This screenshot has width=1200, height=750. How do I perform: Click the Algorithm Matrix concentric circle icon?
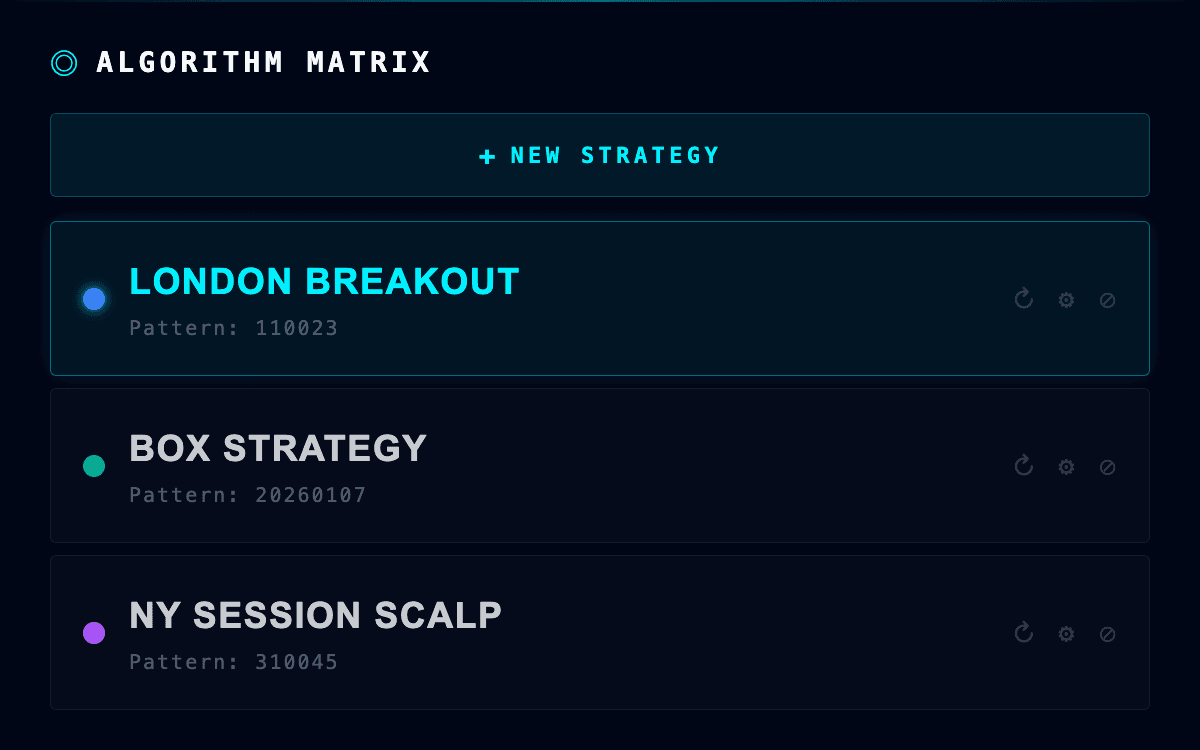64,64
